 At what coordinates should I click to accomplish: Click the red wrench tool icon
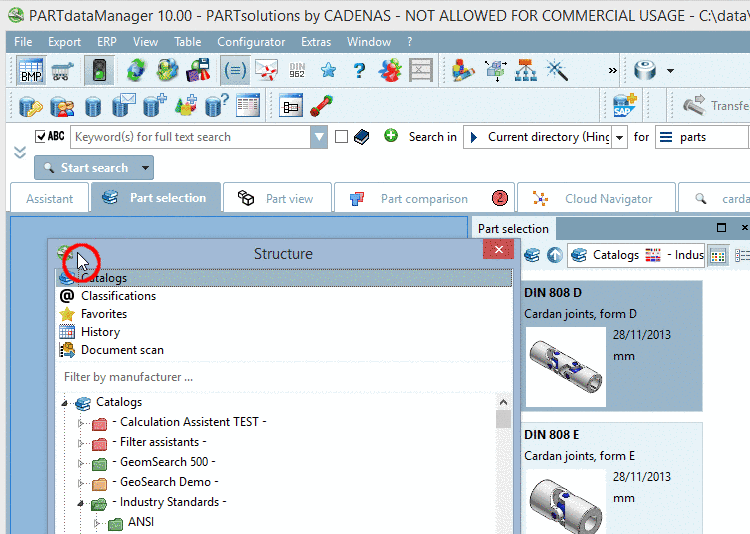point(321,106)
